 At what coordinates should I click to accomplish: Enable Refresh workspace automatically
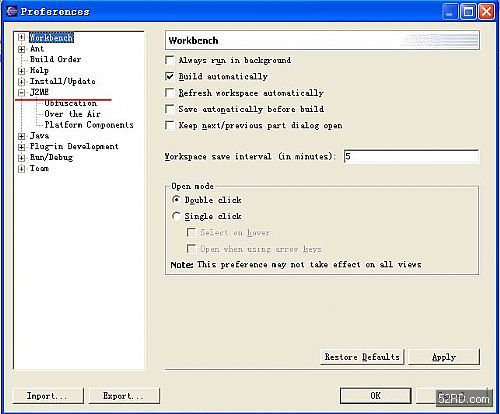point(169,93)
